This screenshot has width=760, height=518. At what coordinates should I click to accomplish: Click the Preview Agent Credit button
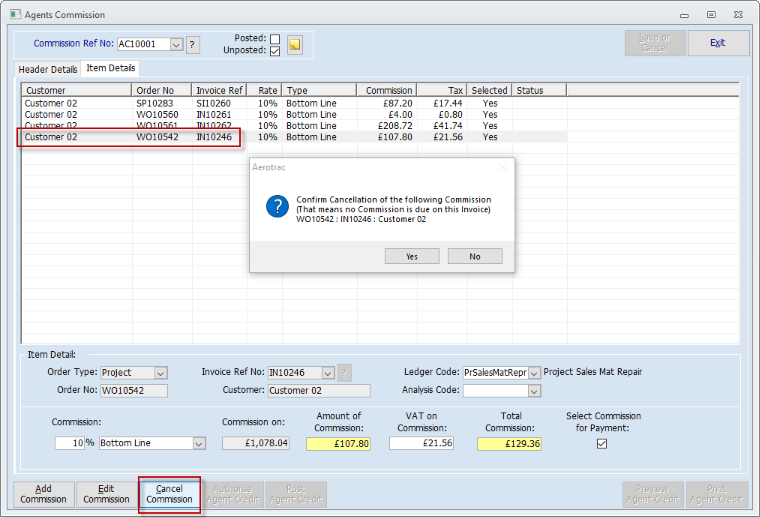point(652,494)
